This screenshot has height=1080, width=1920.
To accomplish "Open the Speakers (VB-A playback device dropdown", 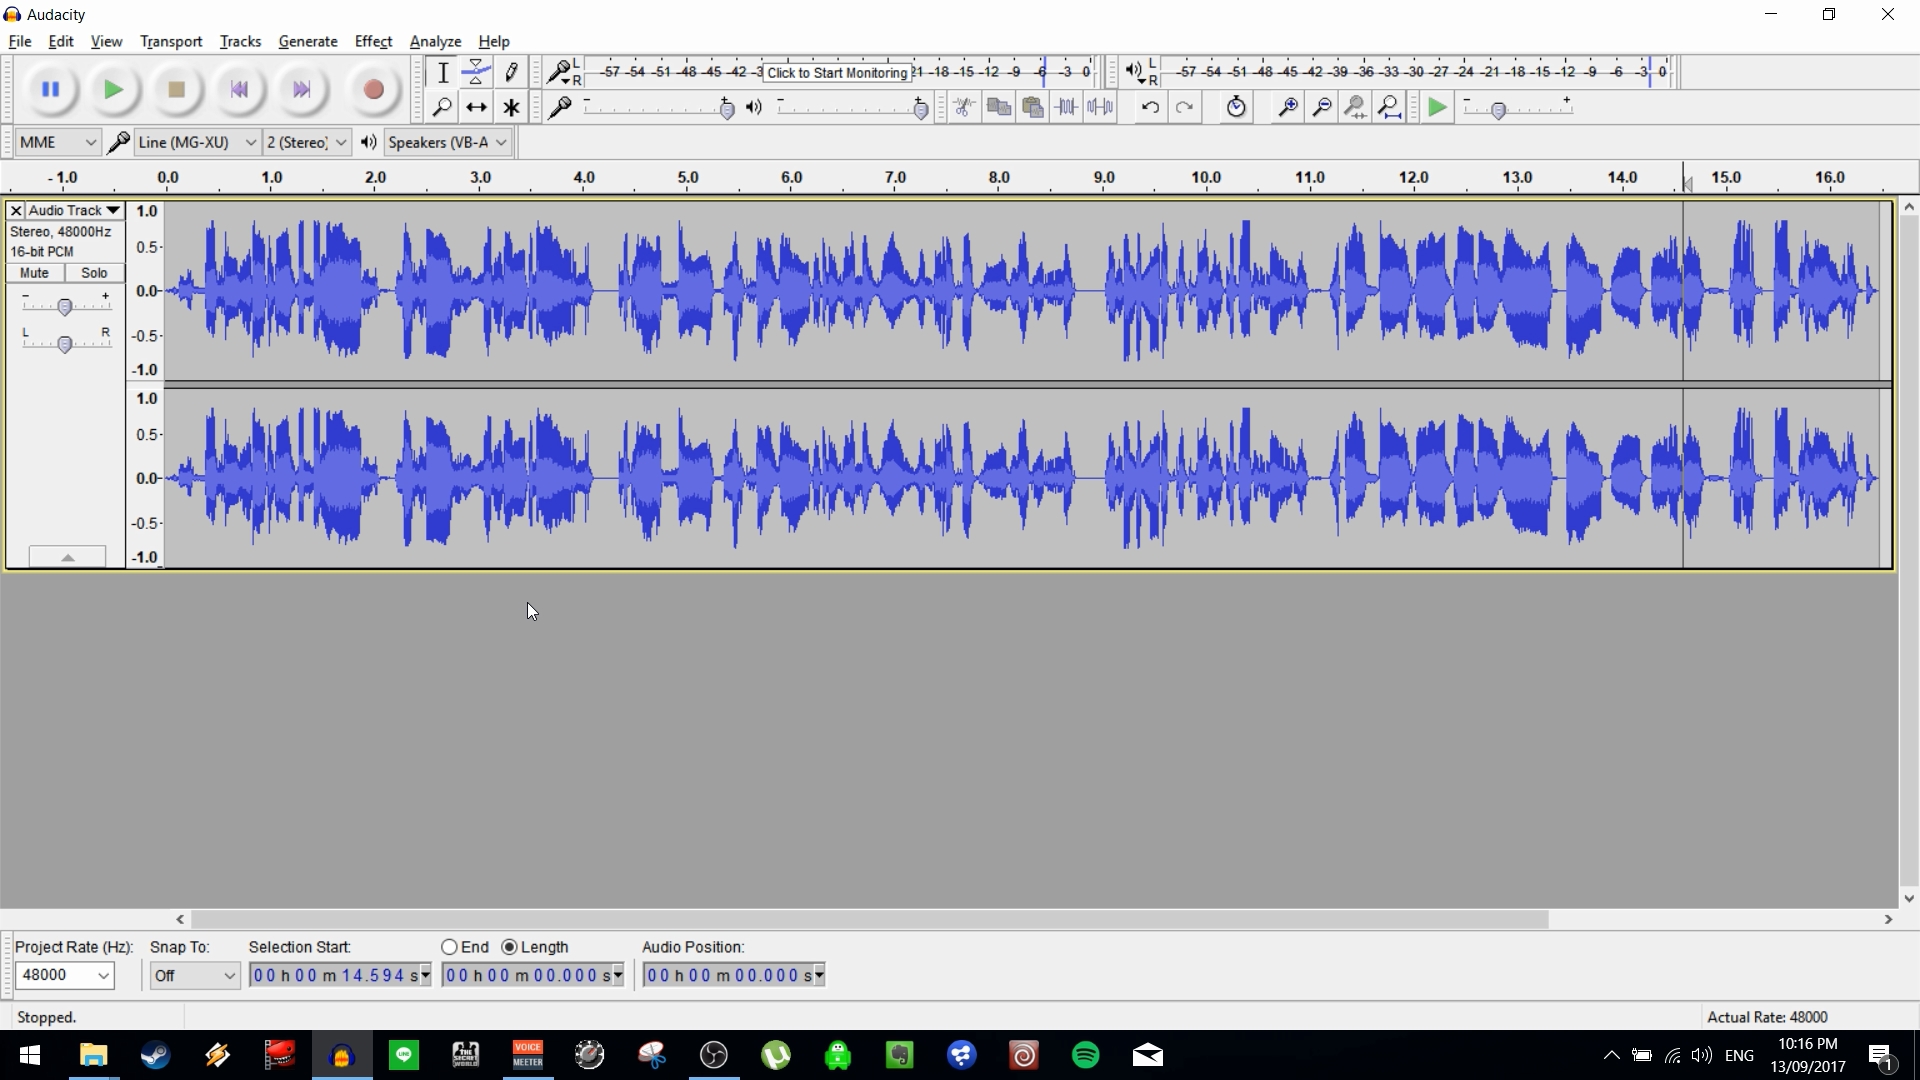I will click(x=448, y=142).
